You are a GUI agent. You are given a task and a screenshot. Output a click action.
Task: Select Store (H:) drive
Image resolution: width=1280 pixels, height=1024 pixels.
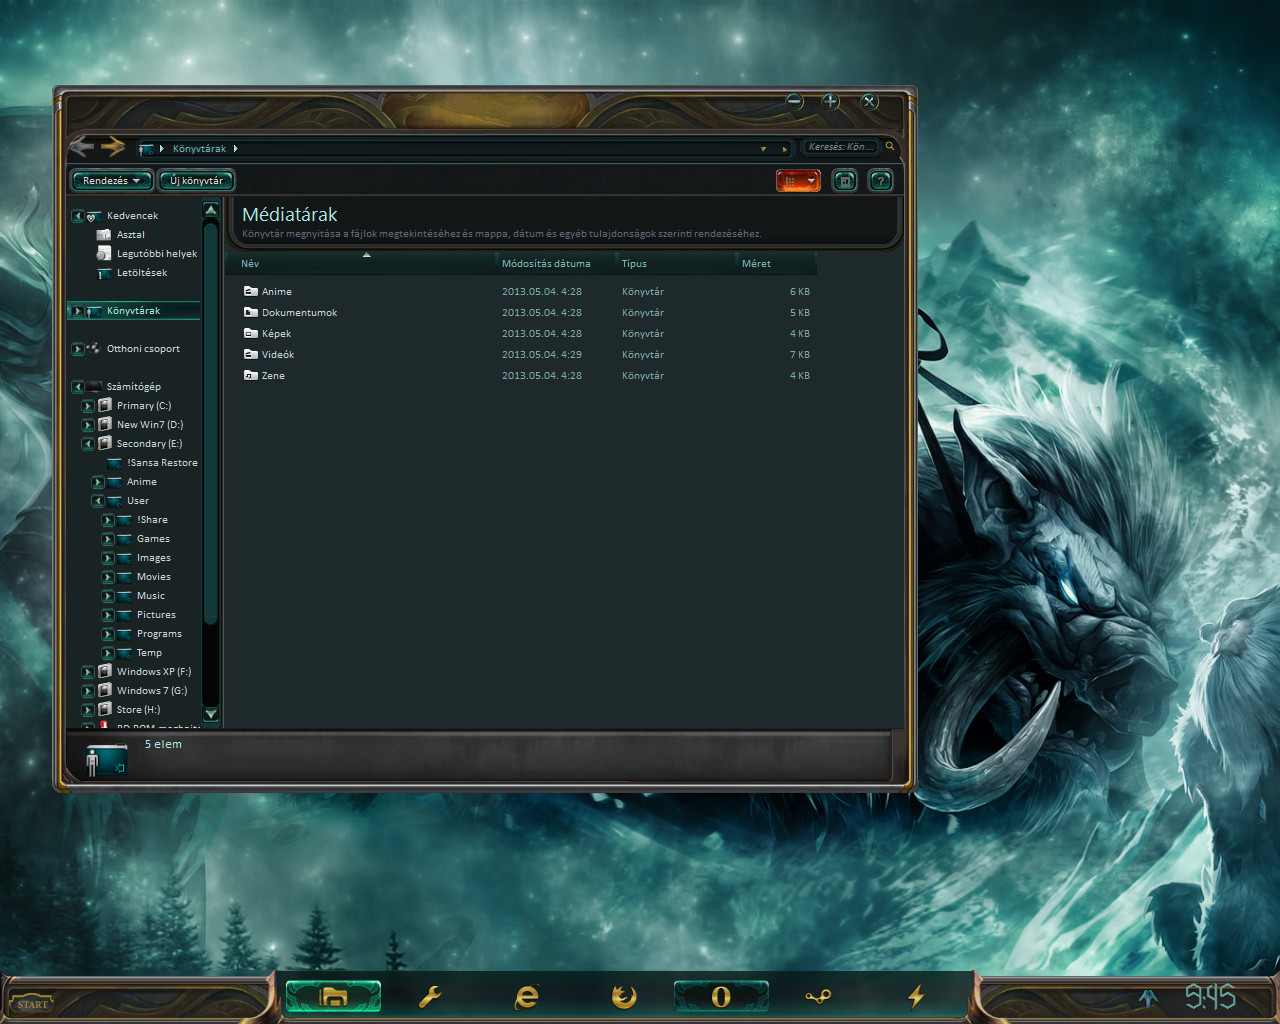click(138, 710)
